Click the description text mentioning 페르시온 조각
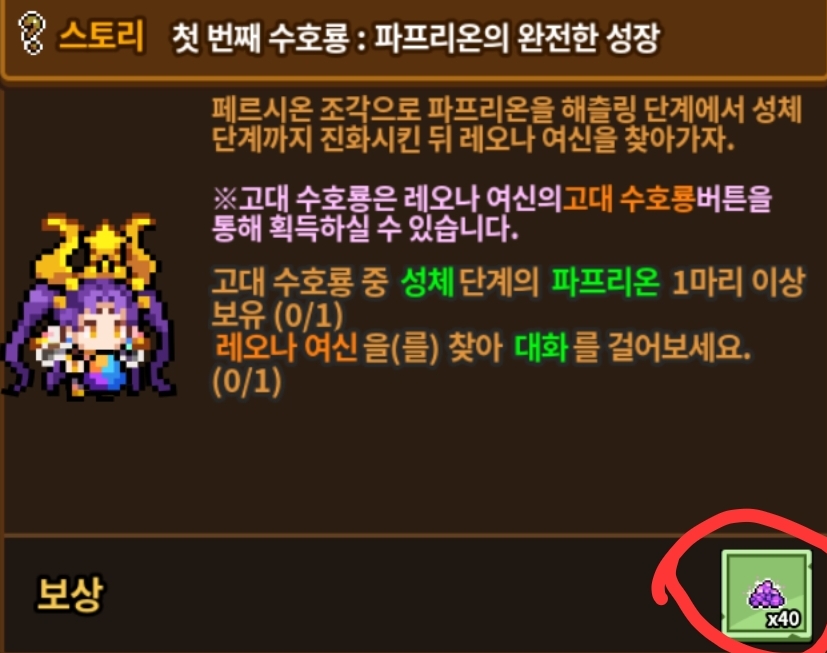The width and height of the screenshot is (827, 653). (506, 124)
